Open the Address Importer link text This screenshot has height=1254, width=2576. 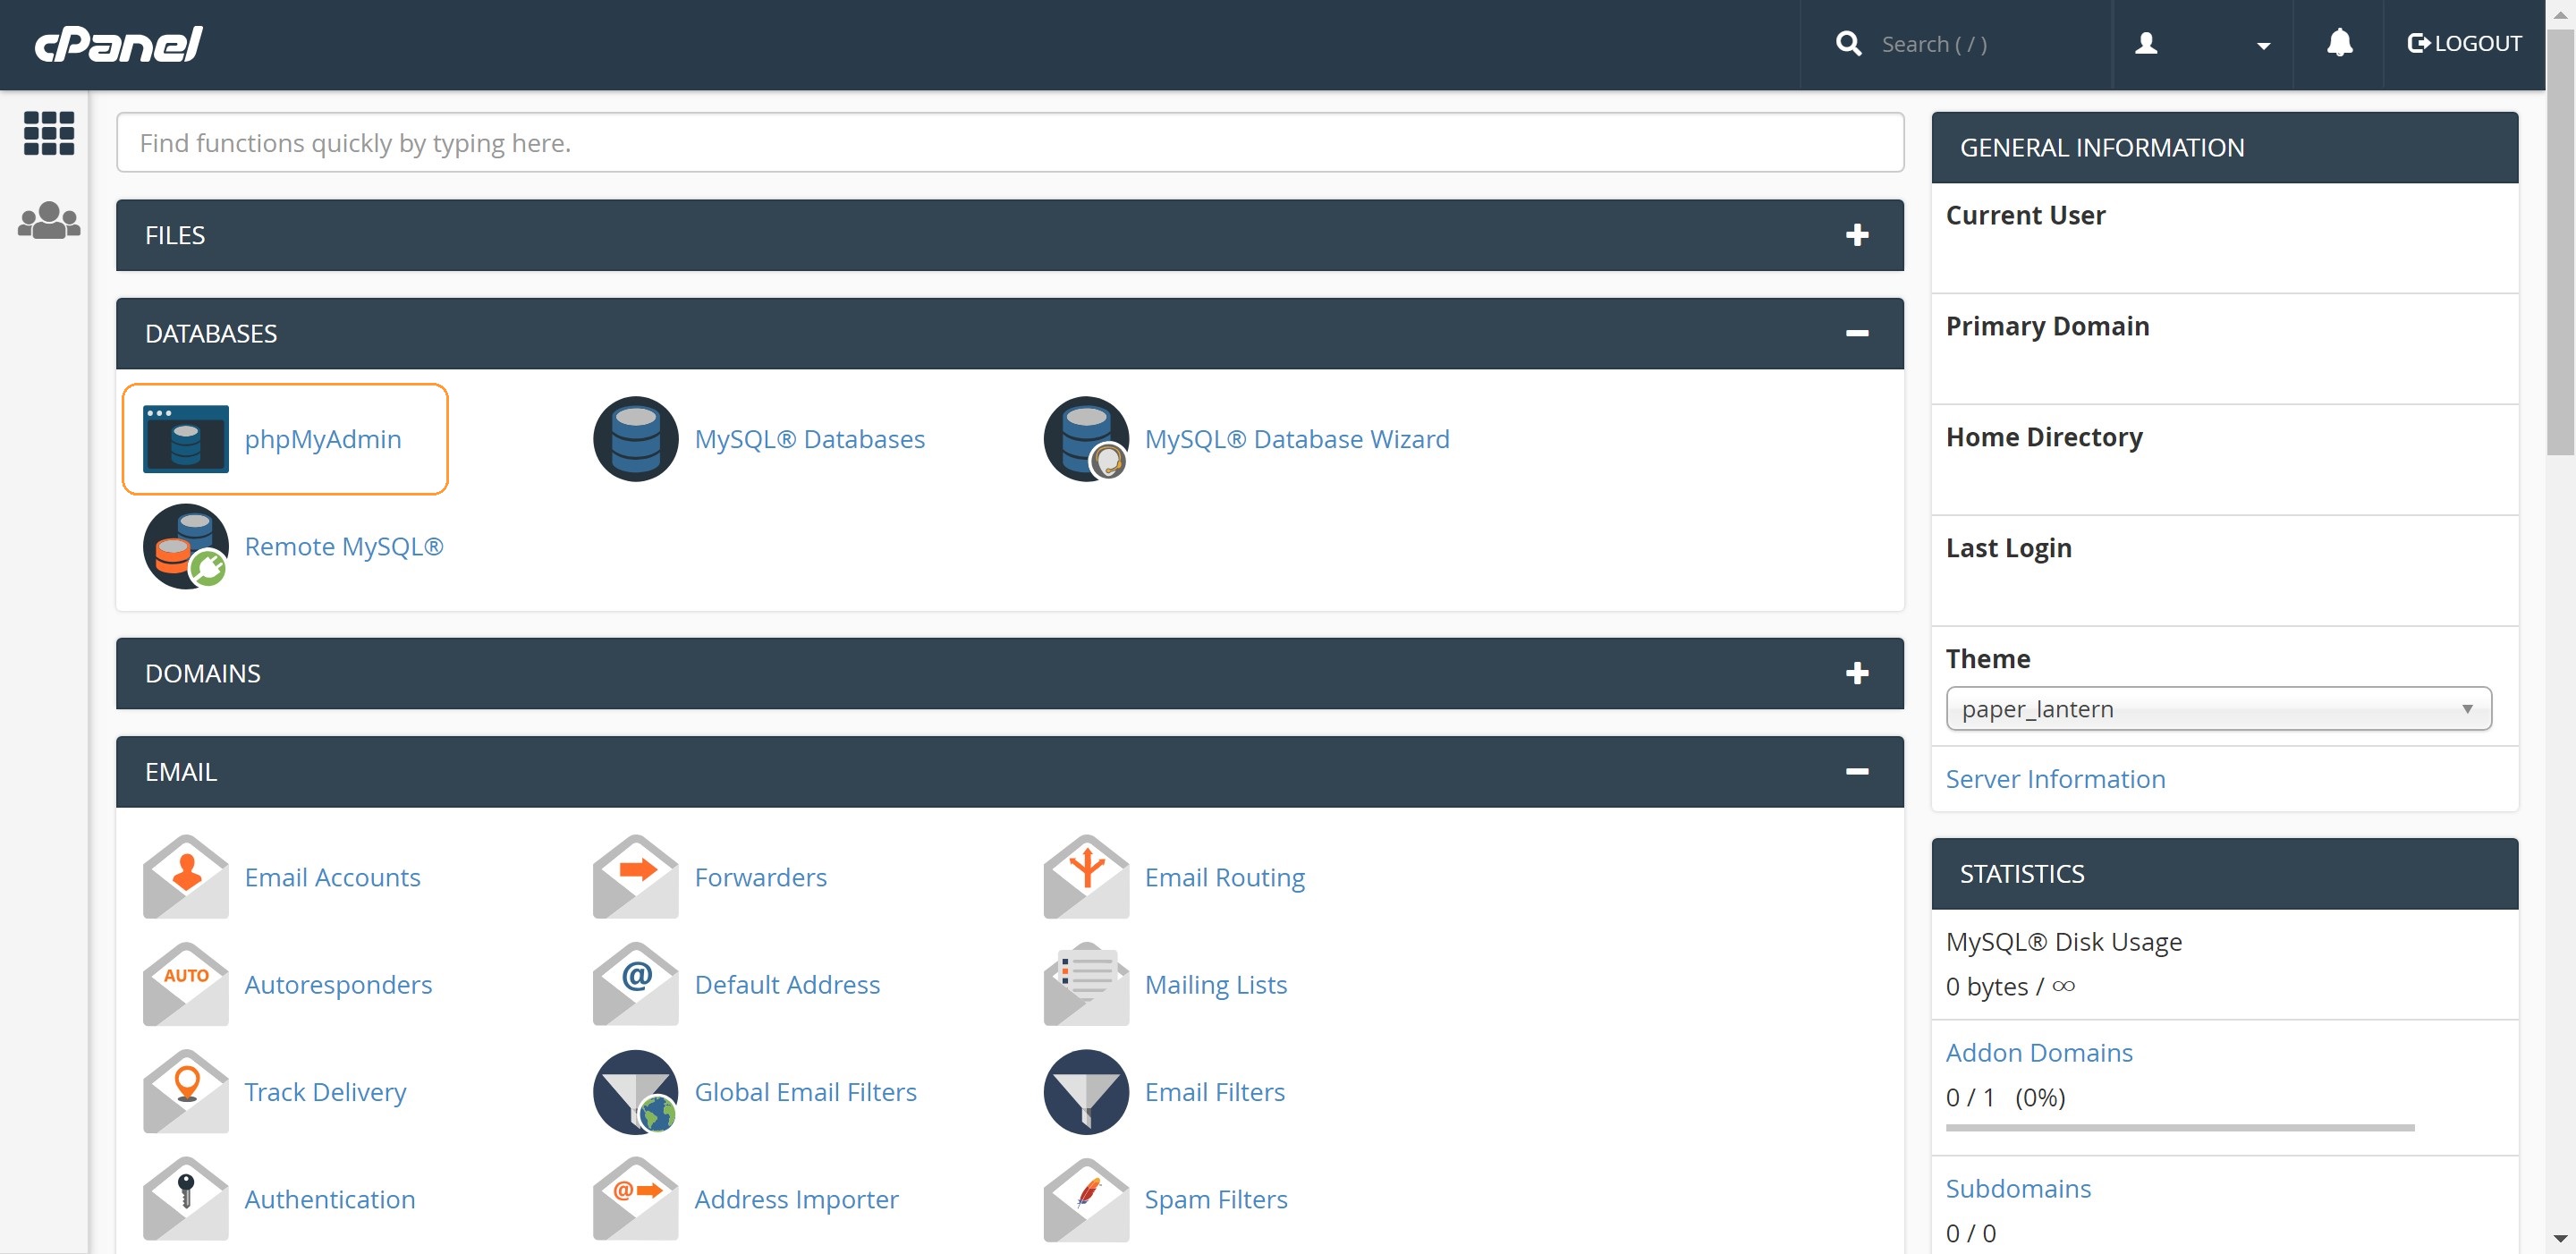coord(797,1199)
